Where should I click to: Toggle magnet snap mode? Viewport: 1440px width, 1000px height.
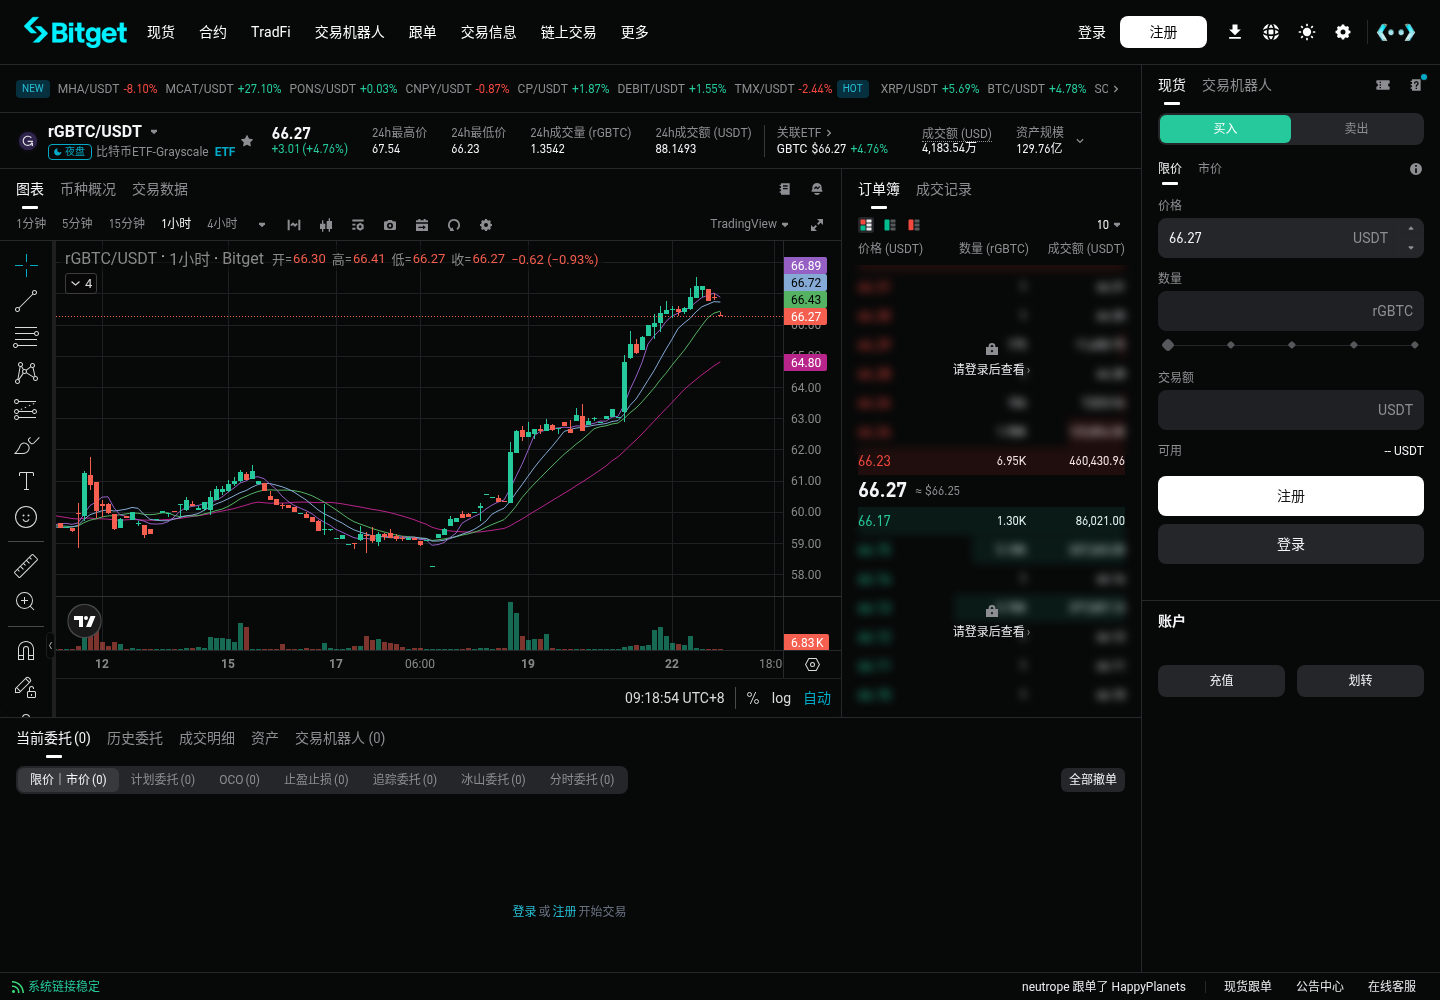pos(26,650)
